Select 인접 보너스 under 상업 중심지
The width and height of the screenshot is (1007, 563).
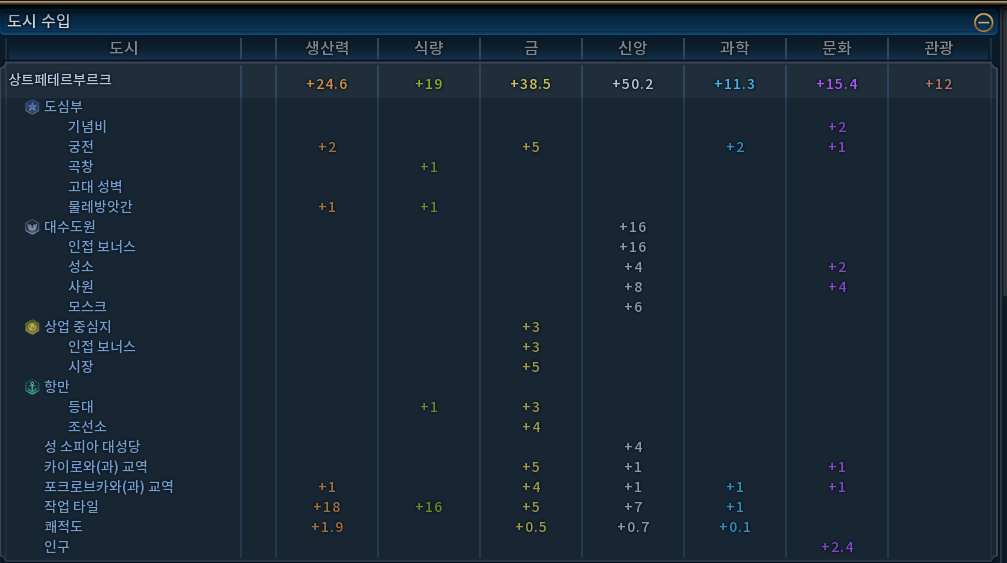[101, 347]
